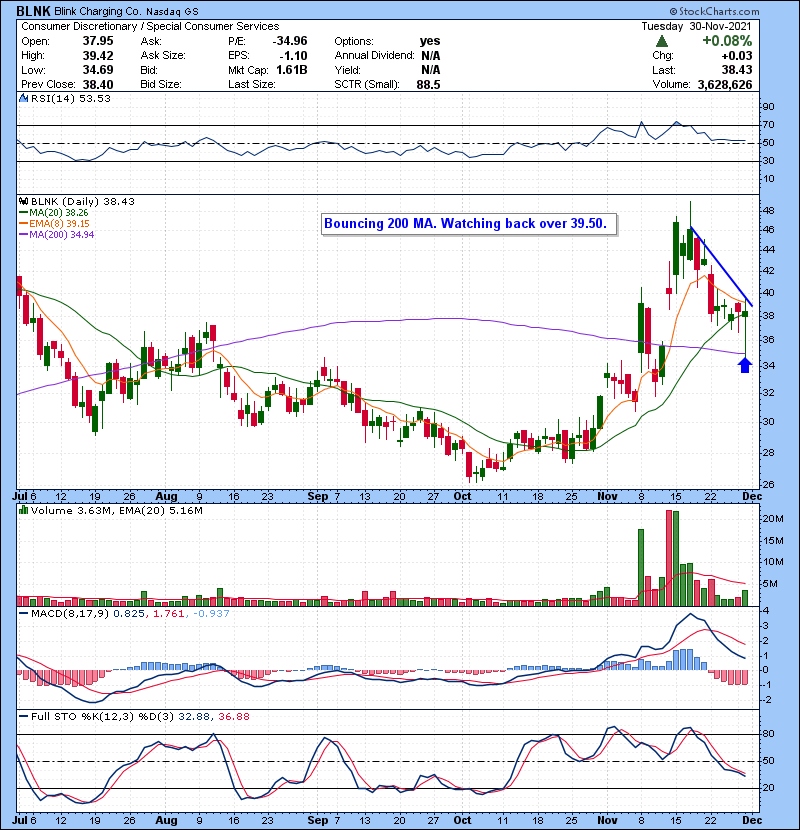Click the 48 price level on the price axis
This screenshot has height=830, width=800.
pos(768,211)
